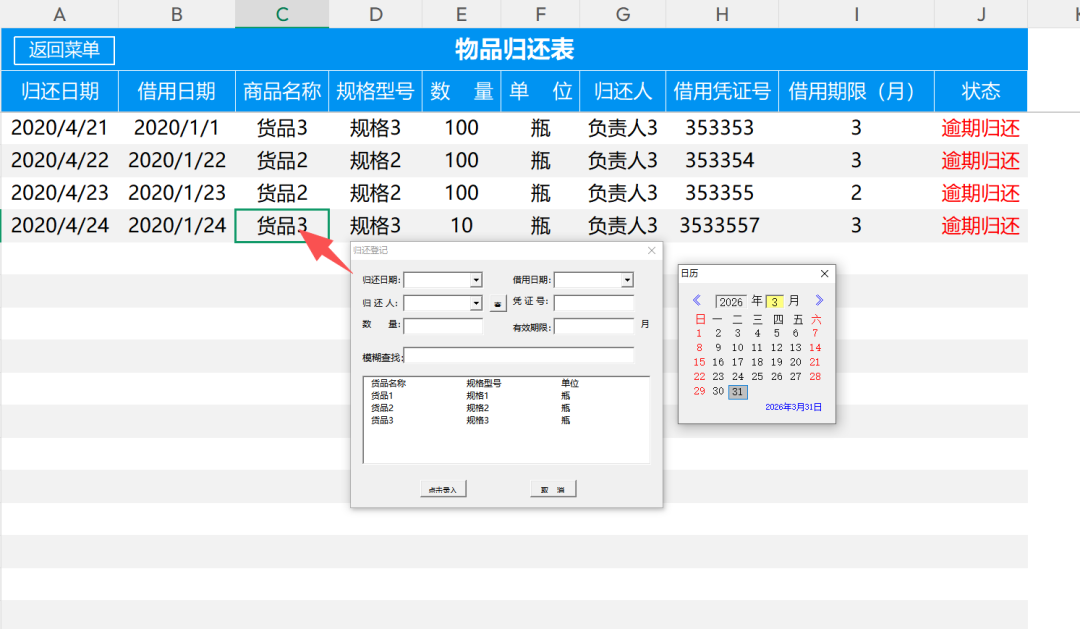Go to previous month in calendar
1080x629 pixels.
(696, 300)
